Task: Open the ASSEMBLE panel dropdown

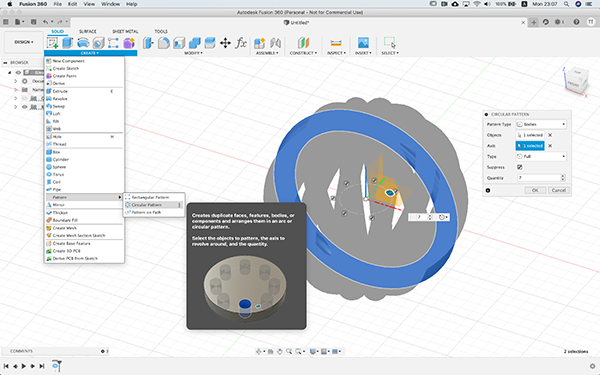Action: 267,53
